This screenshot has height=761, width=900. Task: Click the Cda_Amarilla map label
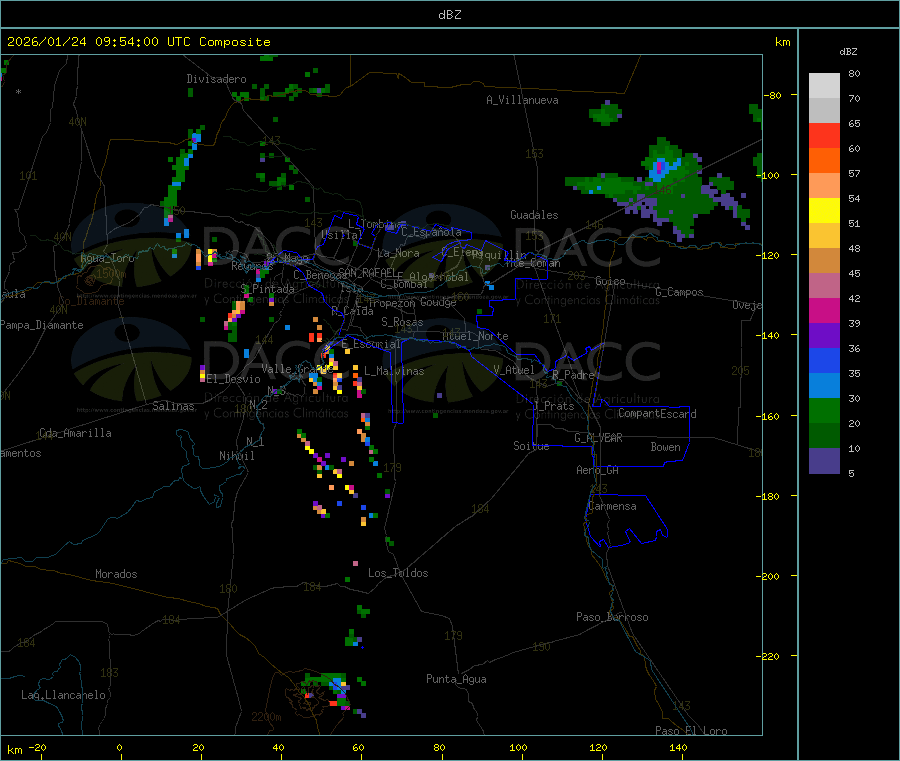(x=75, y=433)
